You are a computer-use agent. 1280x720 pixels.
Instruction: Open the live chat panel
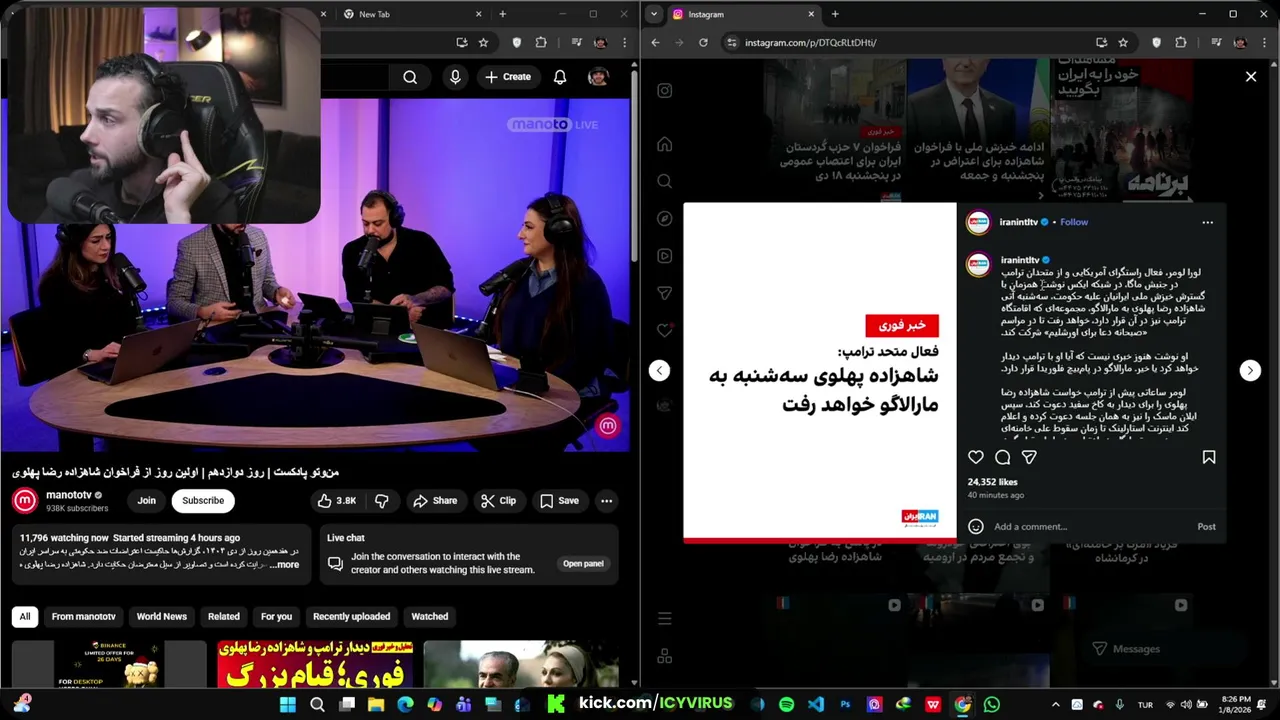pos(583,564)
